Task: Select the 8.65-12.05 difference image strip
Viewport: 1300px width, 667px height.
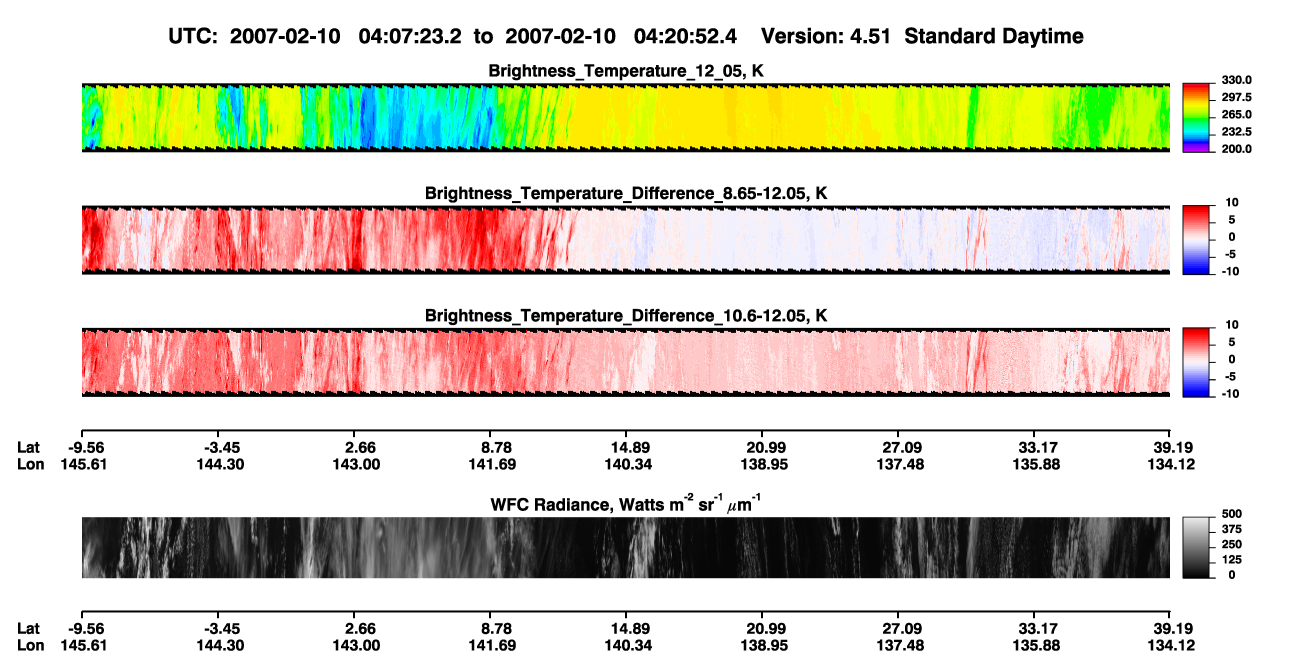Action: (625, 239)
